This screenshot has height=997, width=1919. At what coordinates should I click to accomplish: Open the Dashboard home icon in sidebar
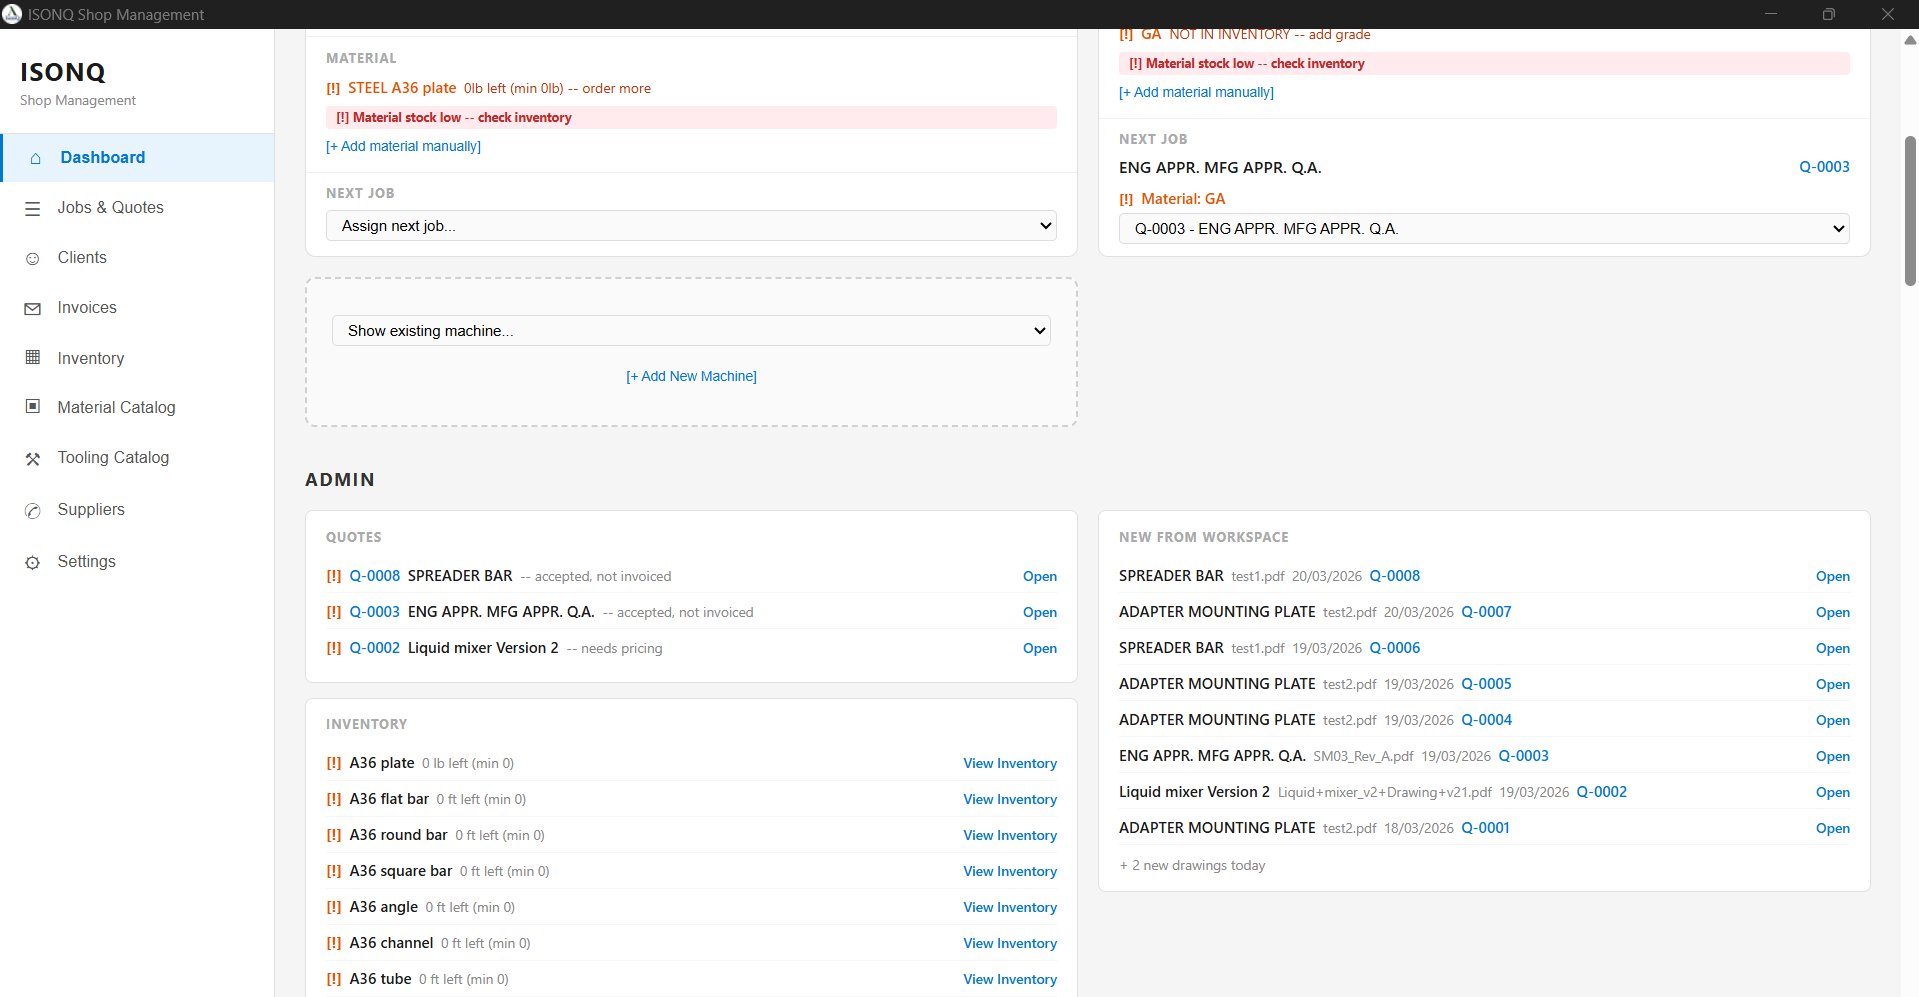pos(34,157)
